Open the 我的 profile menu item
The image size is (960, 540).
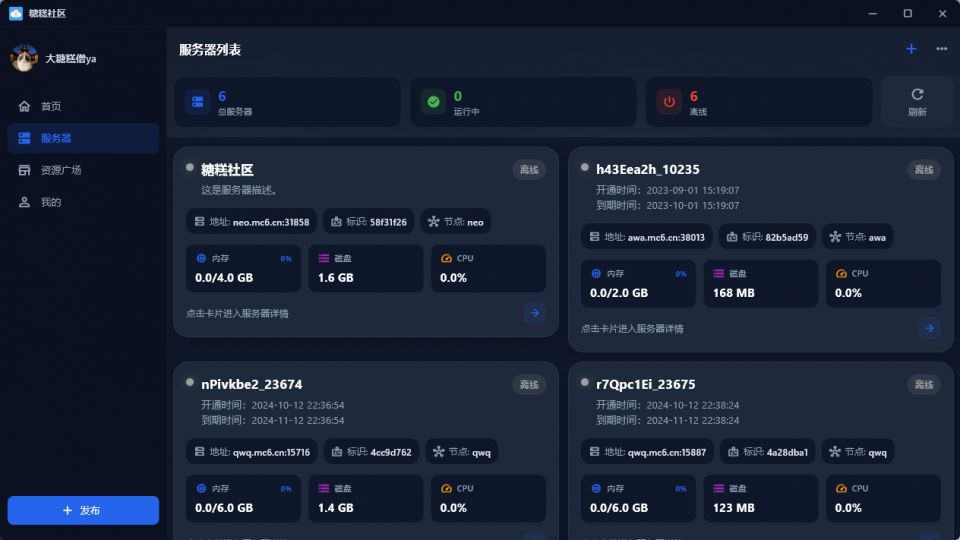(83, 202)
